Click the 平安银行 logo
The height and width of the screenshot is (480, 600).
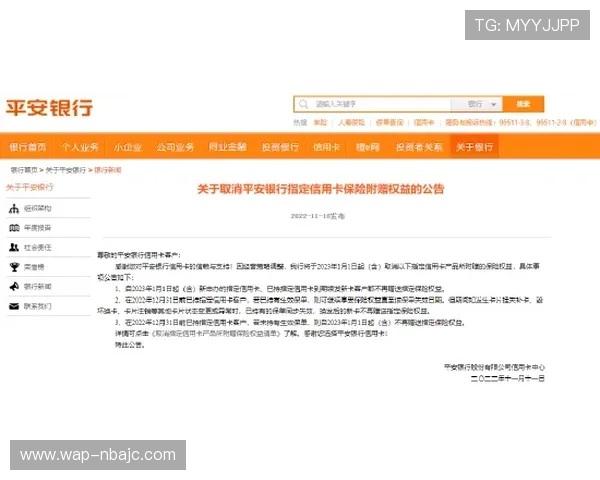(x=49, y=108)
